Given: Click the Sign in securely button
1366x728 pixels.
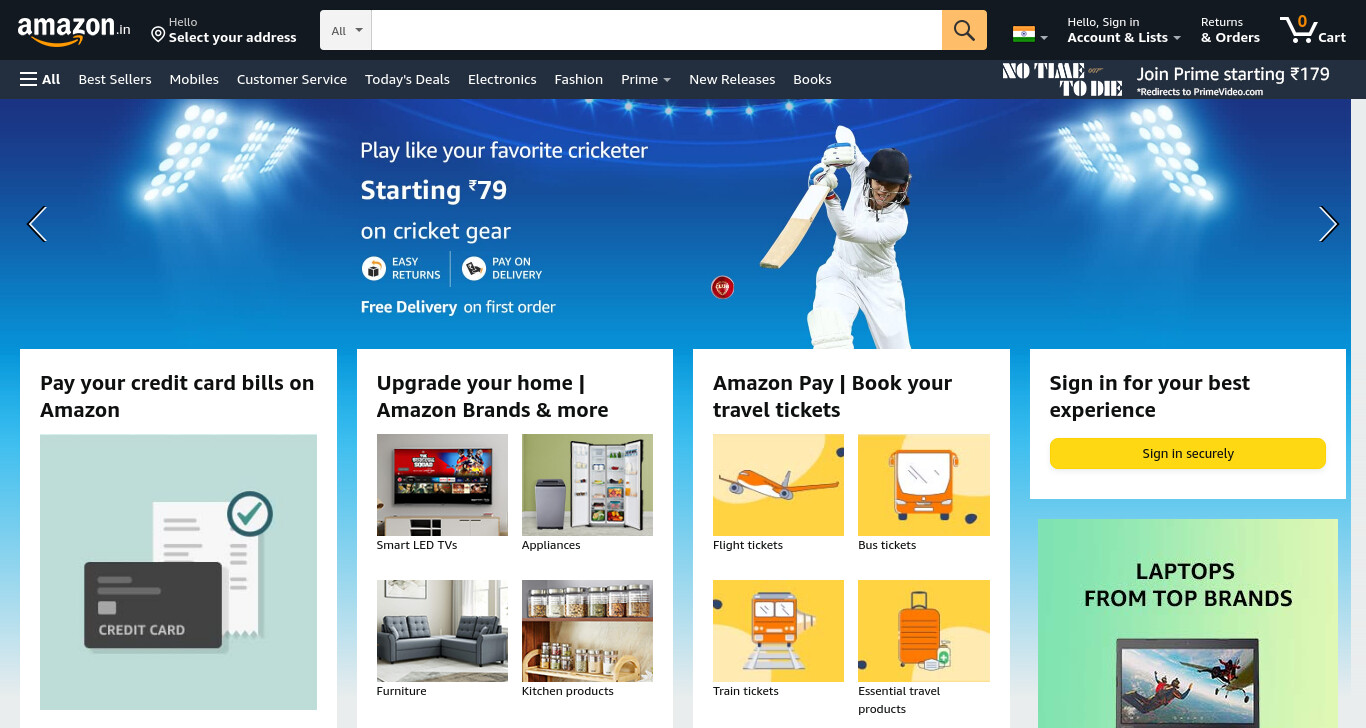Looking at the screenshot, I should pyautogui.click(x=1188, y=453).
